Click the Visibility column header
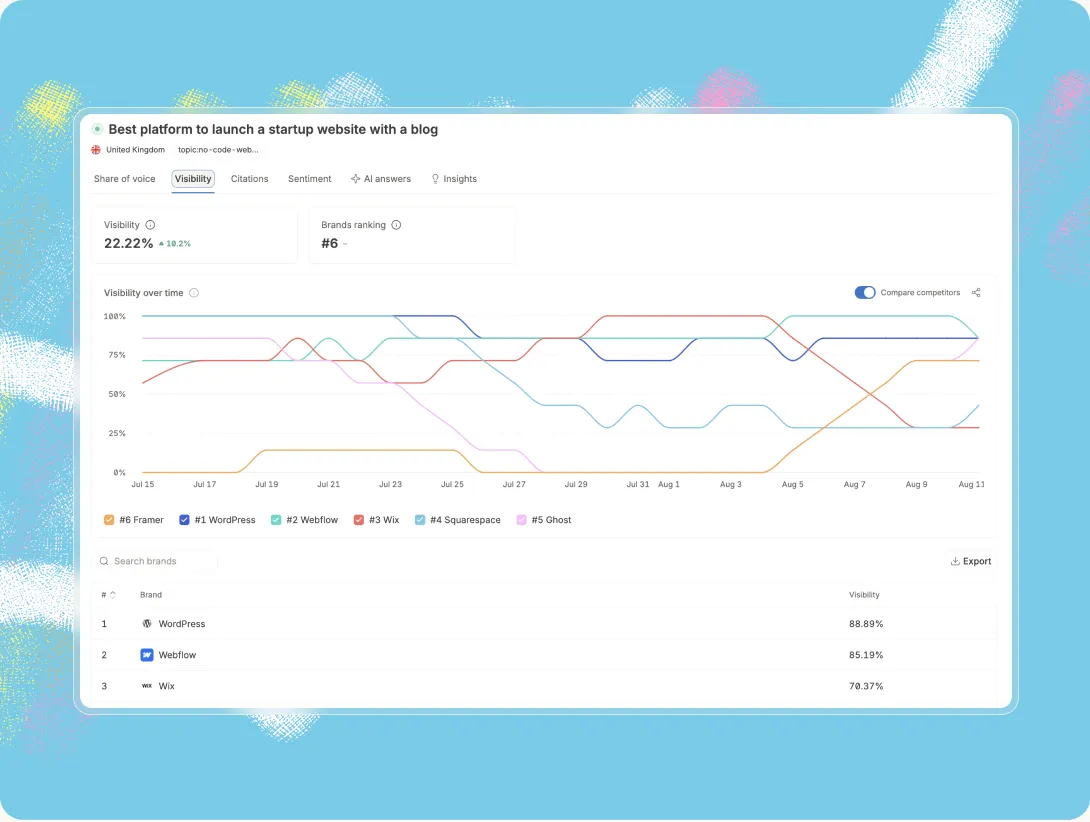Image resolution: width=1090 pixels, height=822 pixels. point(864,595)
